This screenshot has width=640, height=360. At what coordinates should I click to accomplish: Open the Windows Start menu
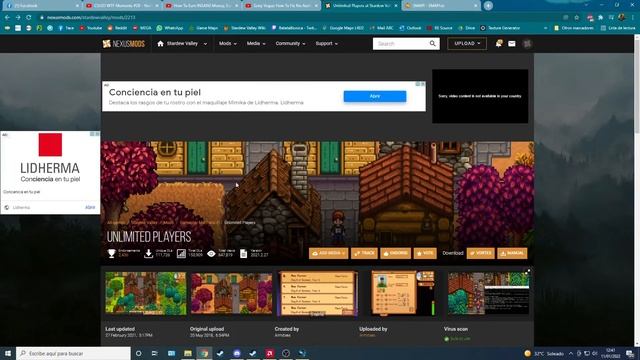click(x=8, y=353)
